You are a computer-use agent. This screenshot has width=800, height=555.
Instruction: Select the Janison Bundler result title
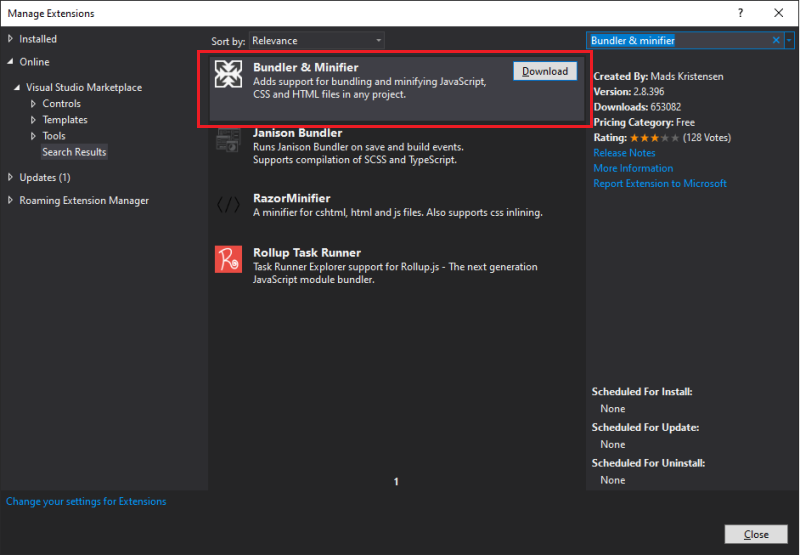(x=297, y=133)
